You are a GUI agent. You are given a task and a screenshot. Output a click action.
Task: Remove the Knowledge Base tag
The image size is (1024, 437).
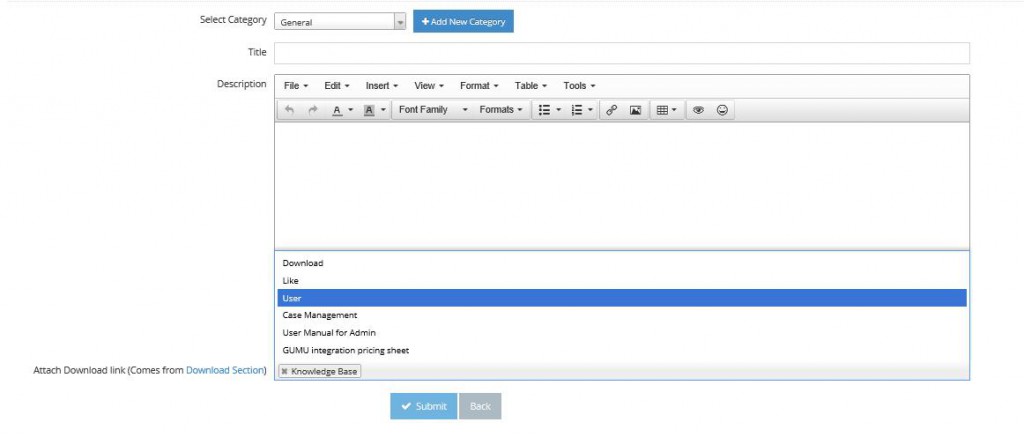pos(285,372)
